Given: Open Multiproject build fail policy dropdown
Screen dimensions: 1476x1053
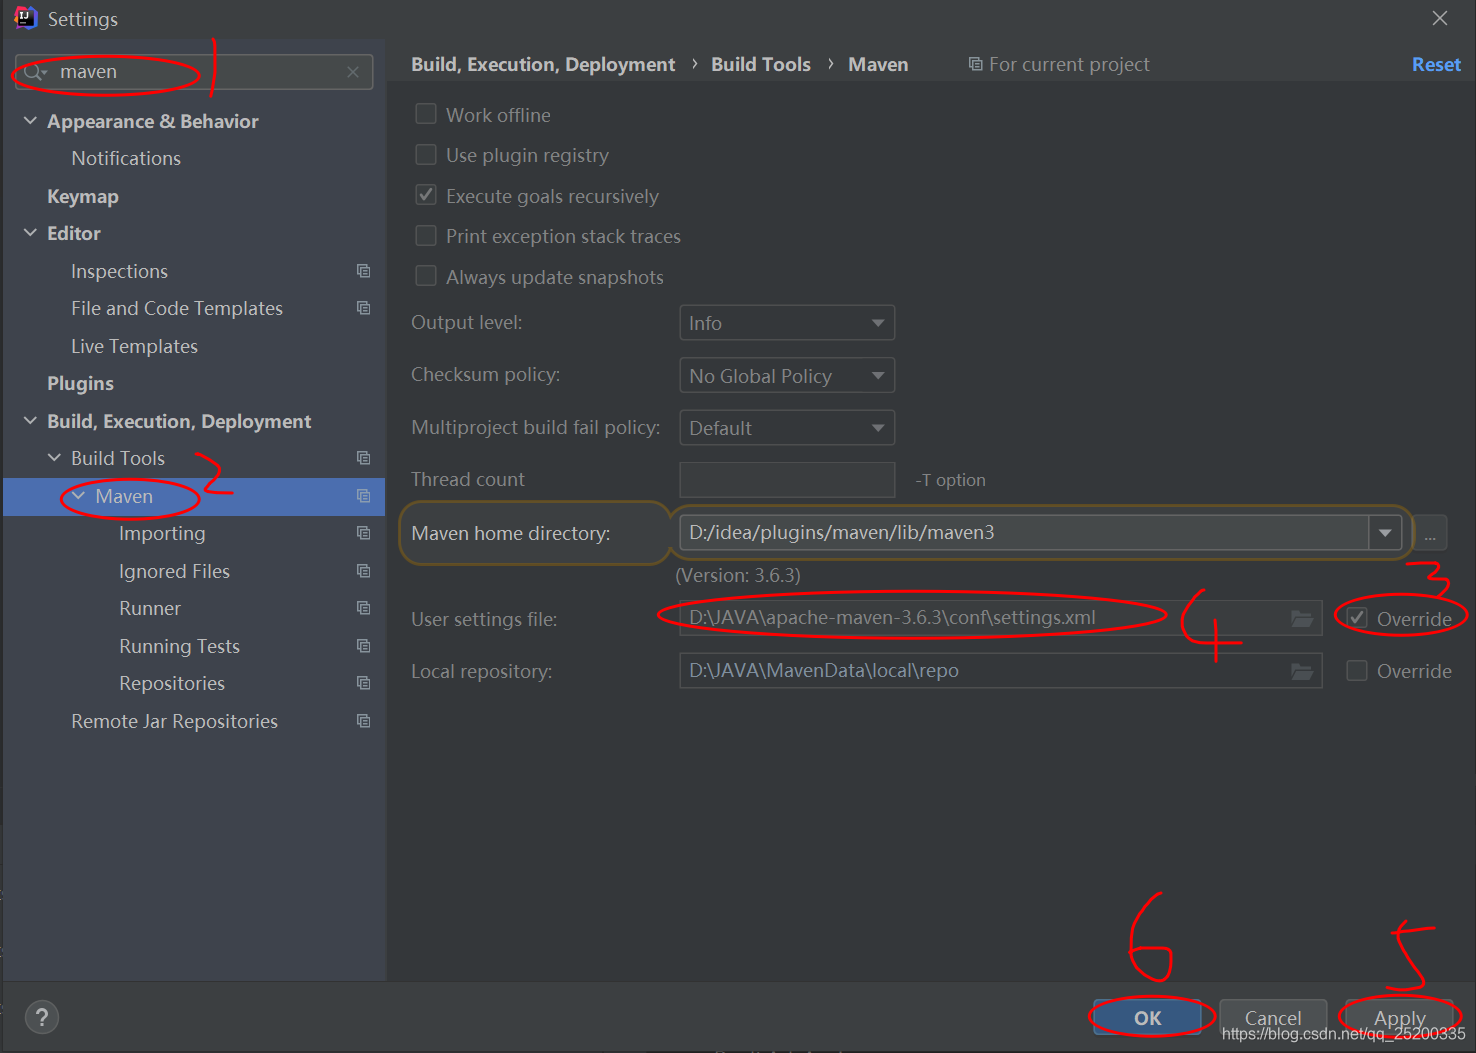Looking at the screenshot, I should 787,428.
